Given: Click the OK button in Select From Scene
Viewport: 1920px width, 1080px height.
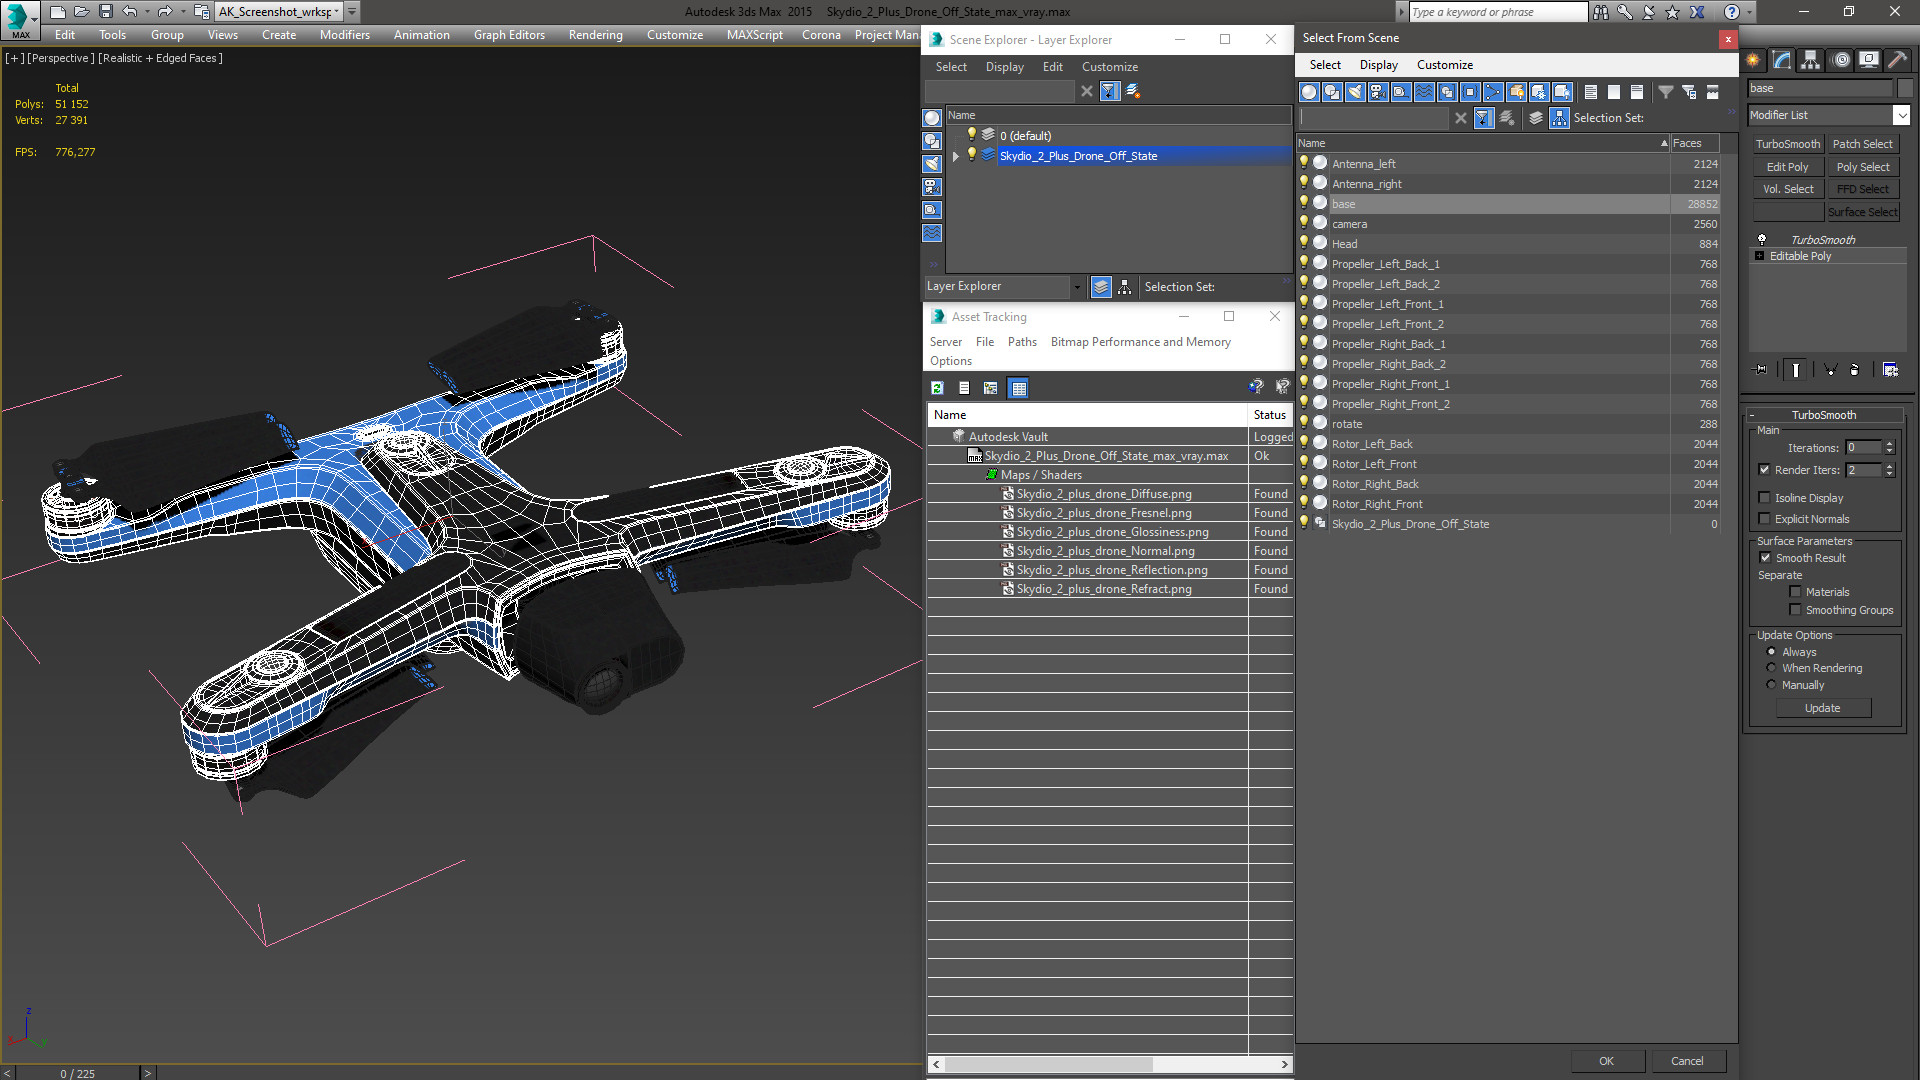Looking at the screenshot, I should 1606,1061.
